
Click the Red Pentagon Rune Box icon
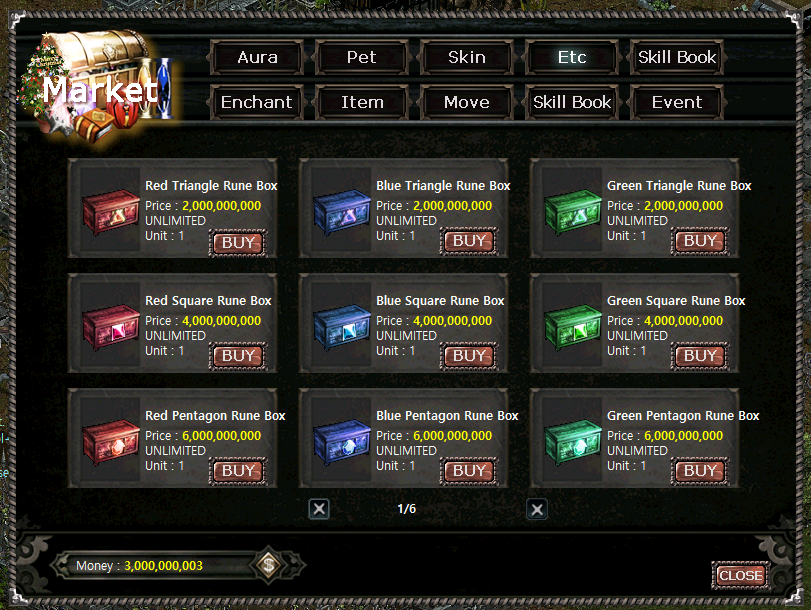pos(111,441)
